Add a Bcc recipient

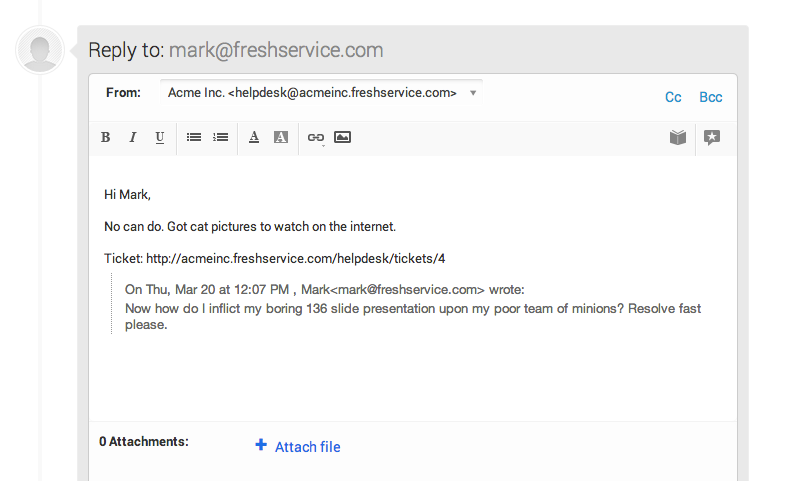click(x=710, y=97)
